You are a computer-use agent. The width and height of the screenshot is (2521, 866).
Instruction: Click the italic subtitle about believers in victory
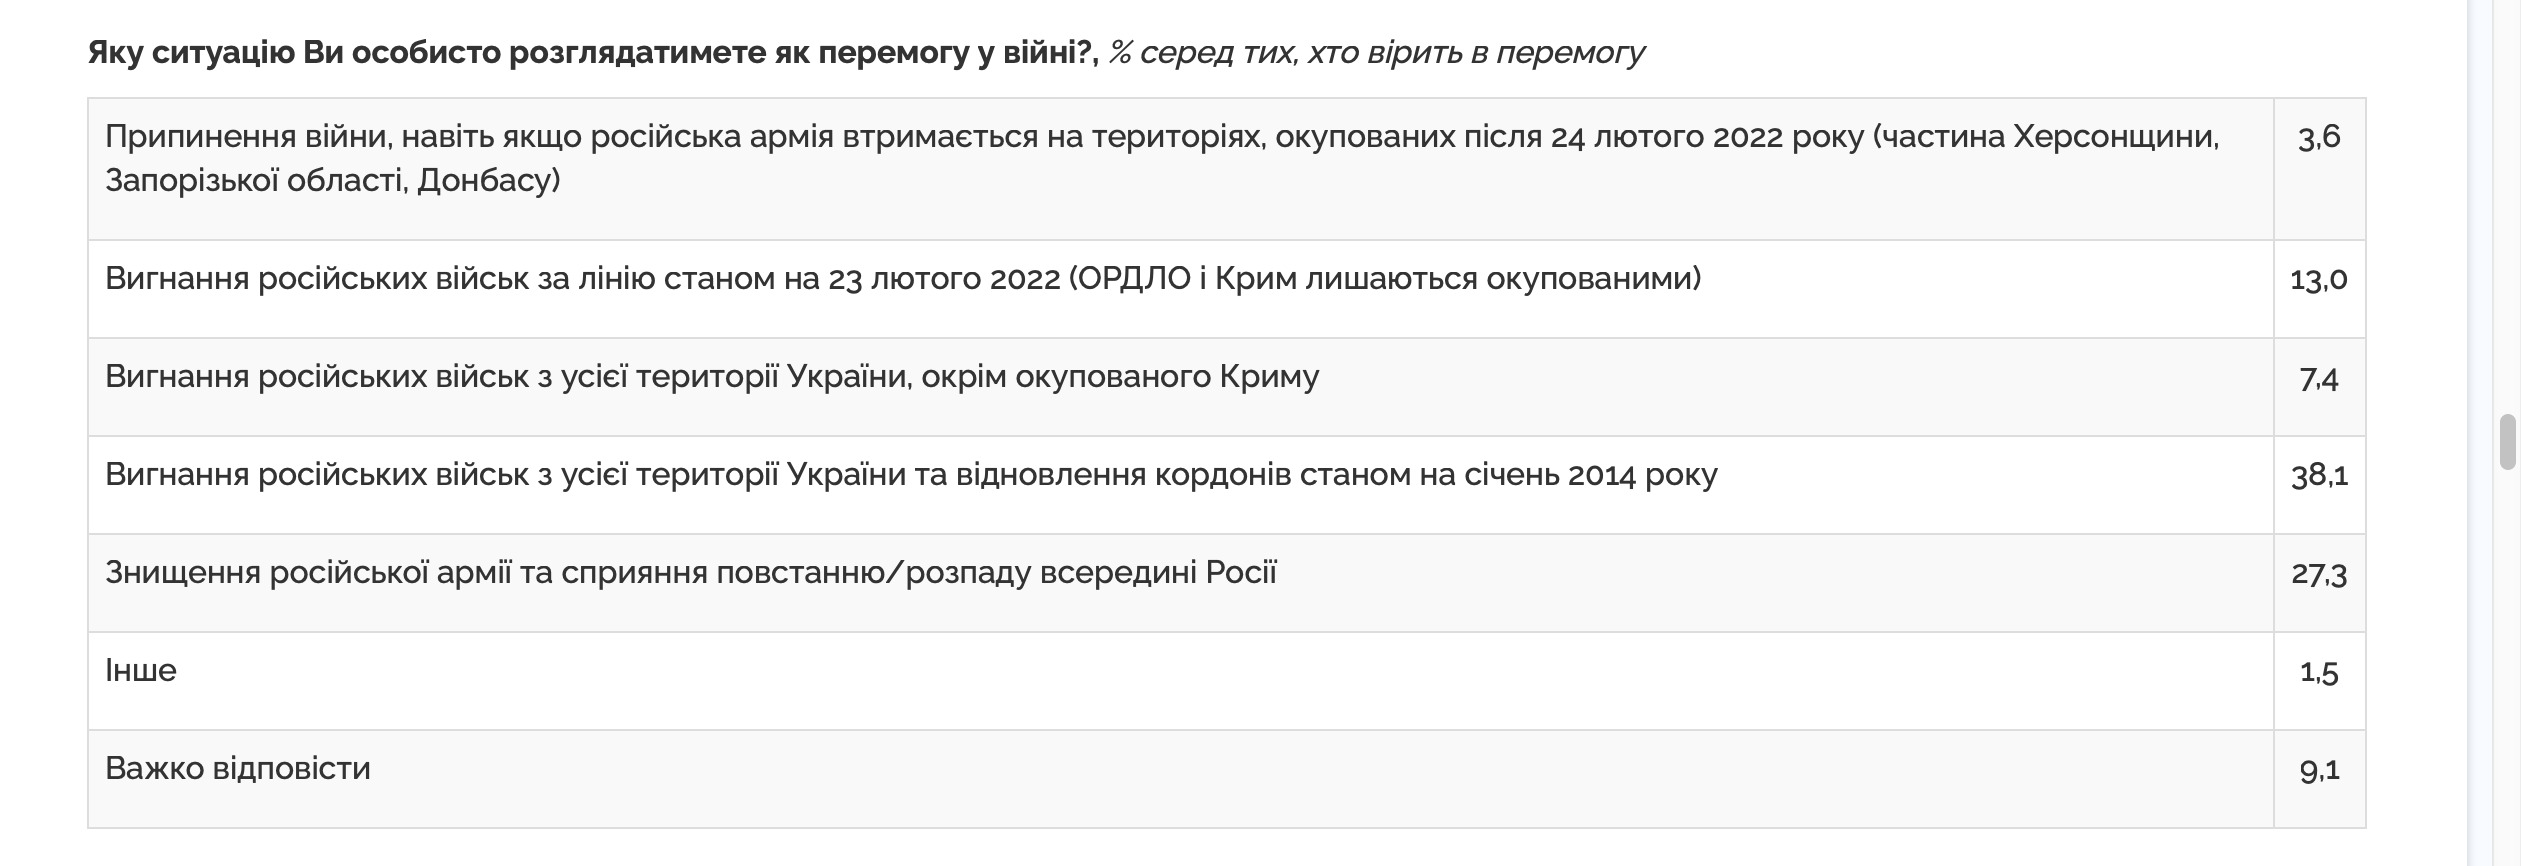1375,53
